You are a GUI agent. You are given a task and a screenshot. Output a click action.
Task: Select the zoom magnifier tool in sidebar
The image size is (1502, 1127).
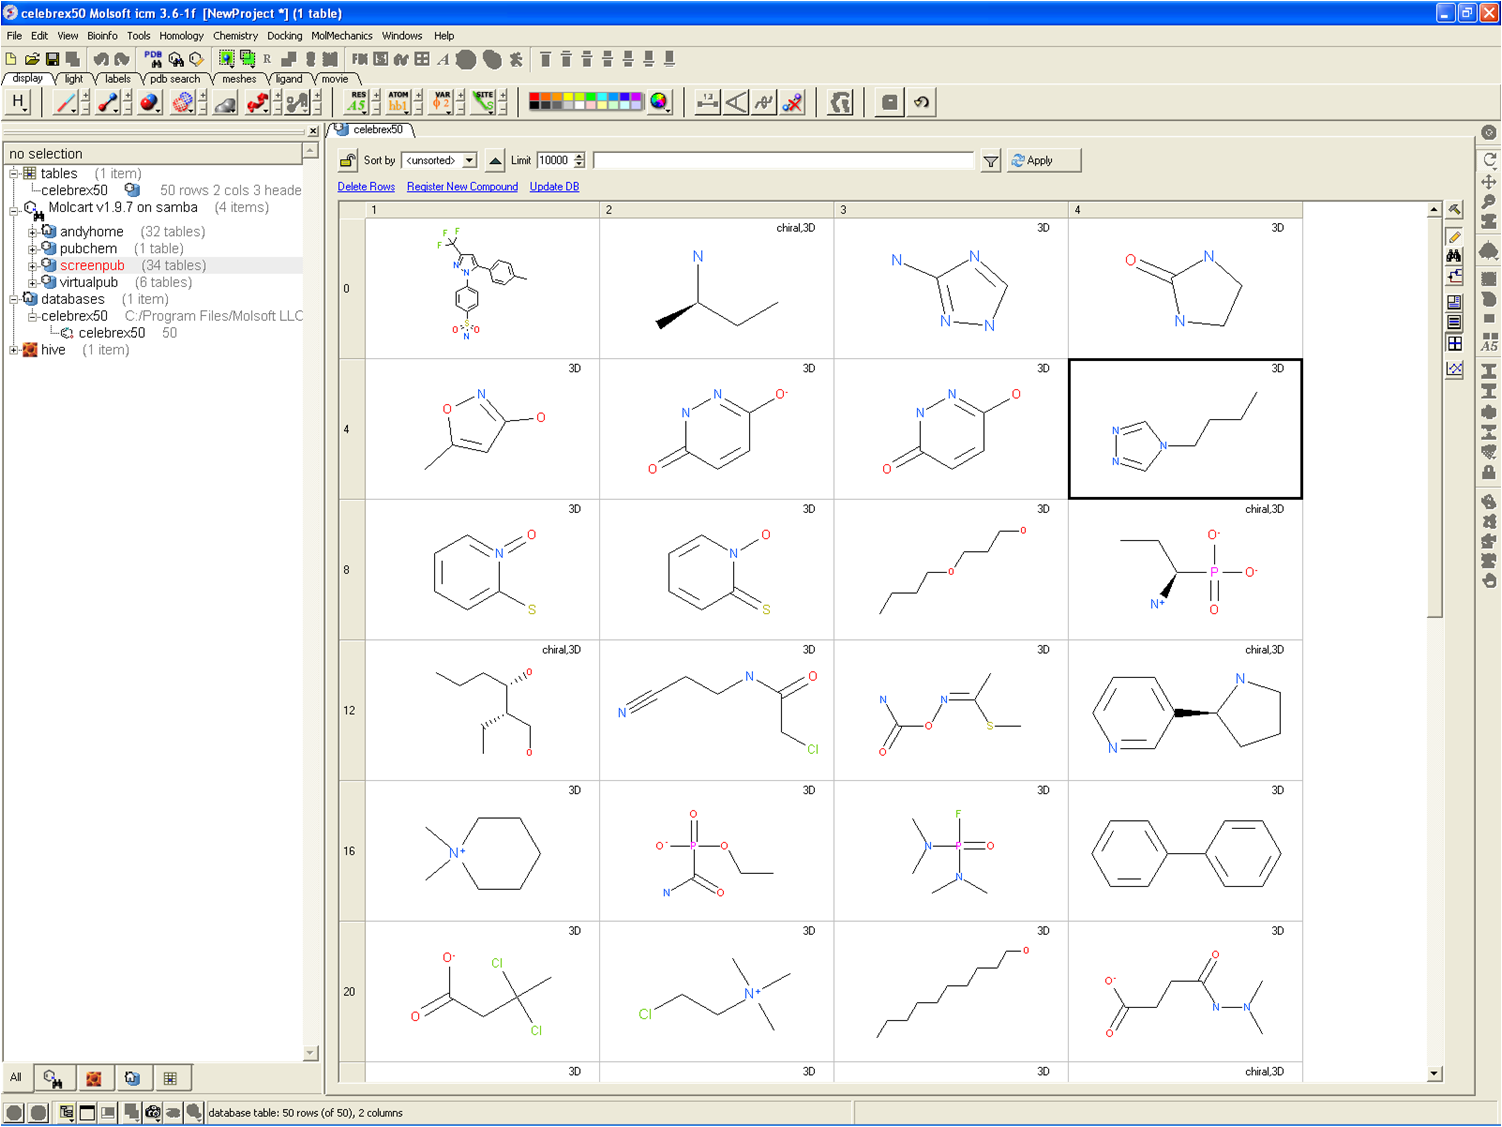click(x=1489, y=201)
